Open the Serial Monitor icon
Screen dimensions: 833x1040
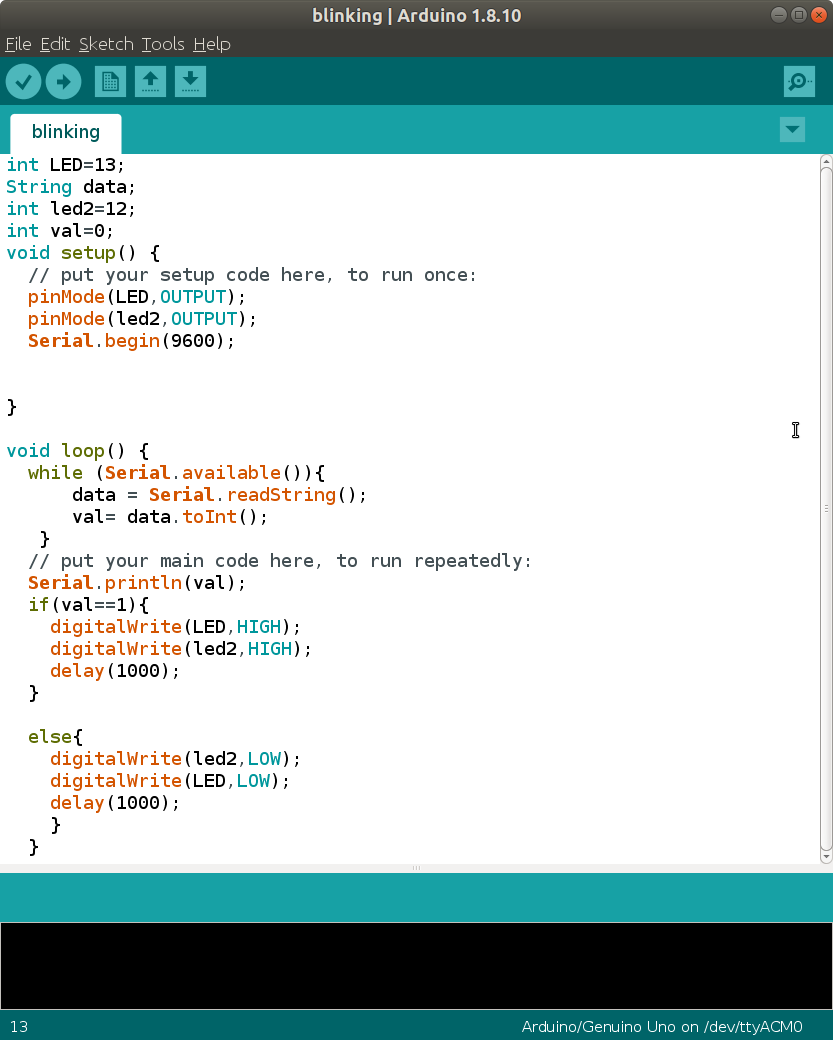[798, 81]
